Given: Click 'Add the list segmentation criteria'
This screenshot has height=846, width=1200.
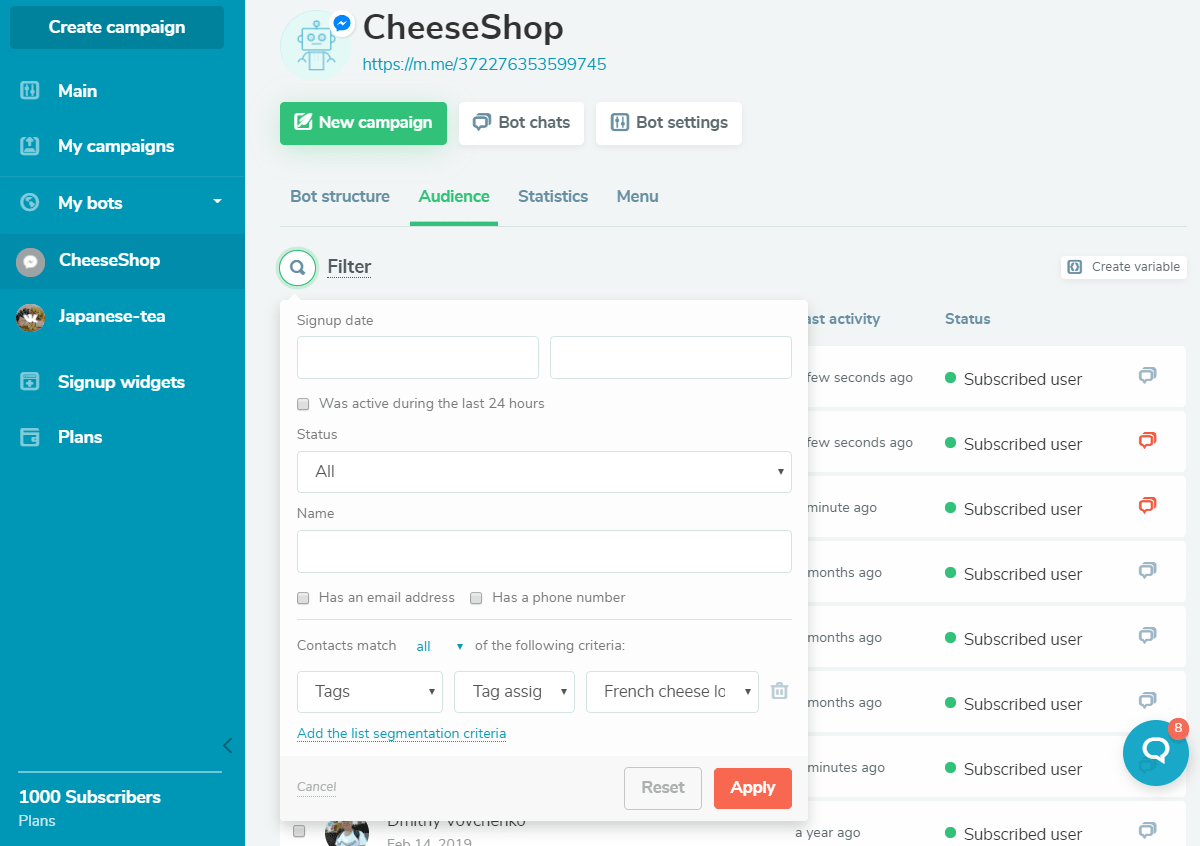Looking at the screenshot, I should tap(401, 733).
